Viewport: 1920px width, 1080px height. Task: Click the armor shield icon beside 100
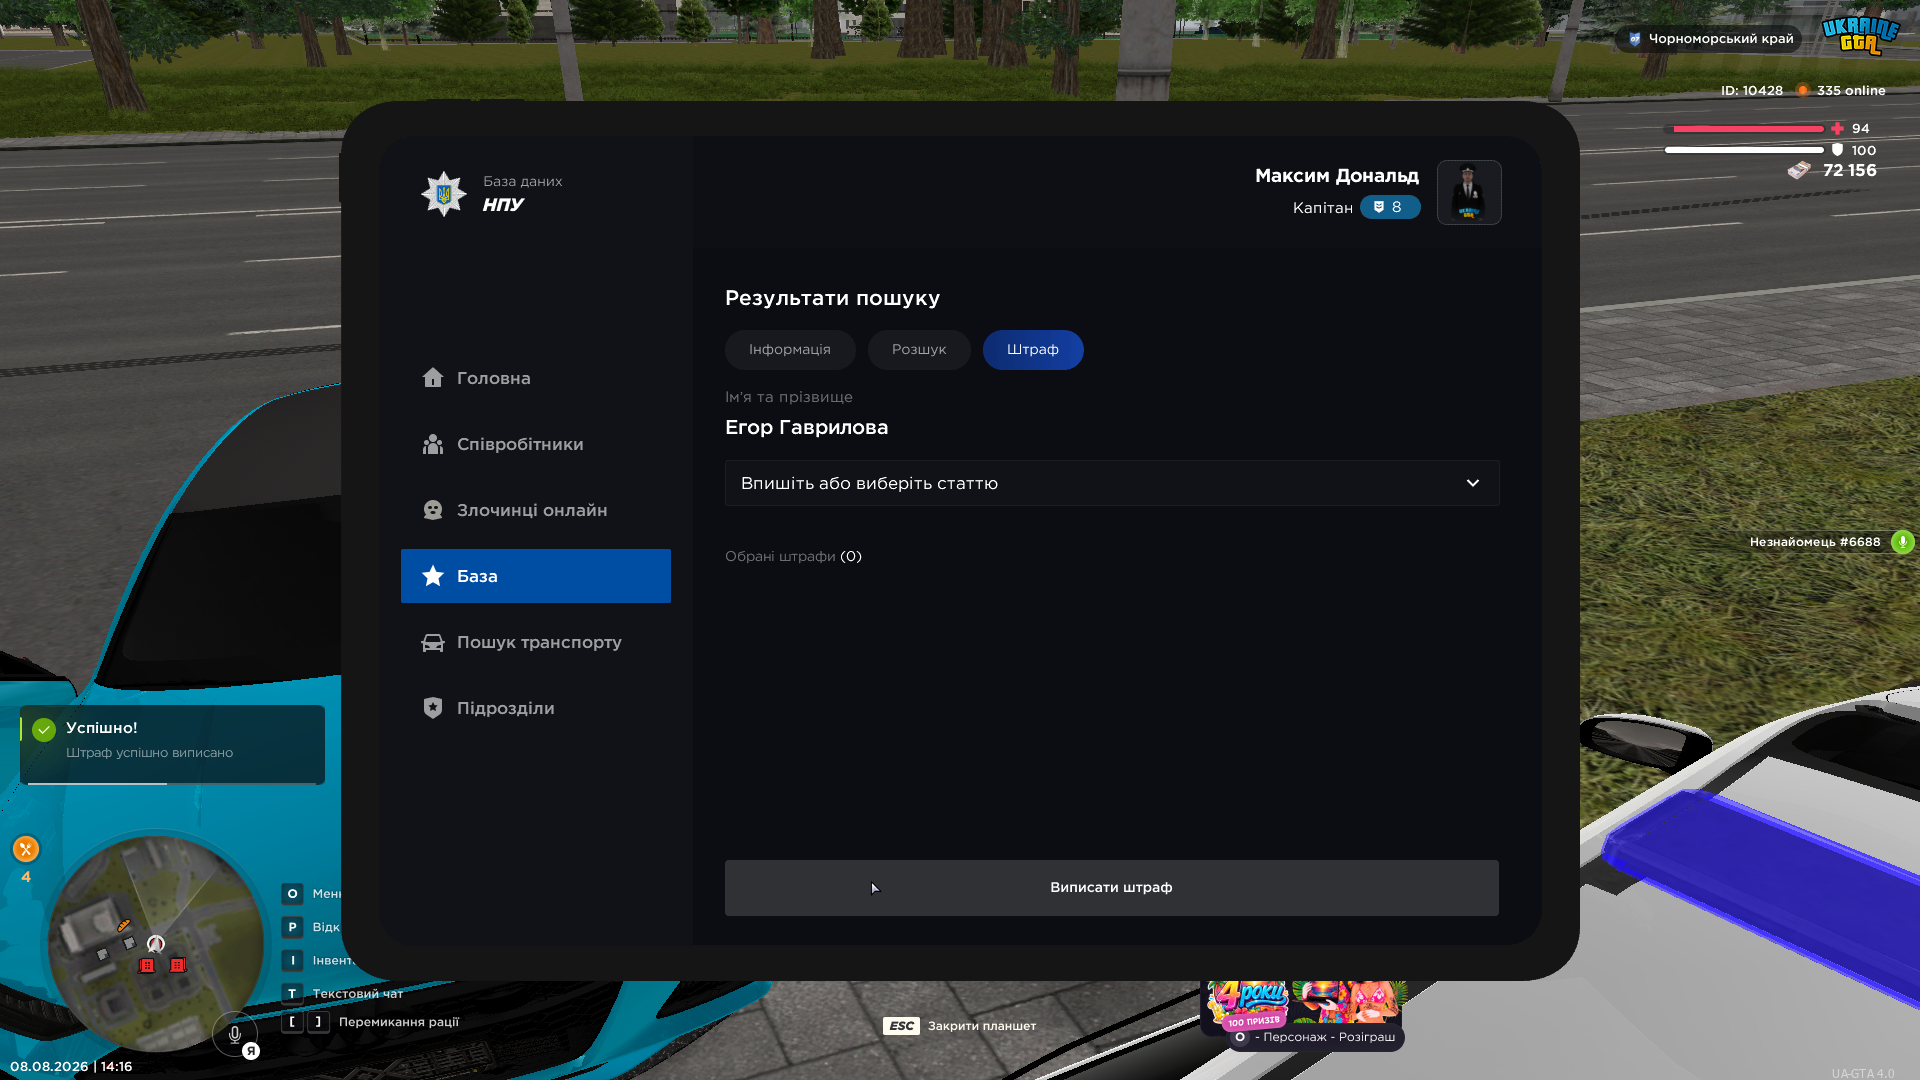1837,150
